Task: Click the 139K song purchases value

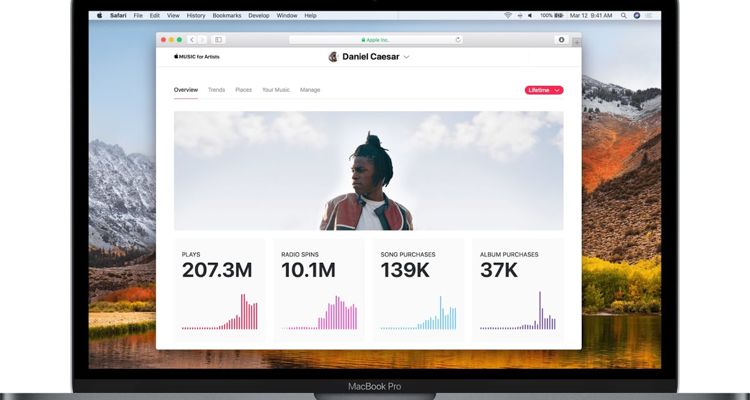Action: (405, 270)
